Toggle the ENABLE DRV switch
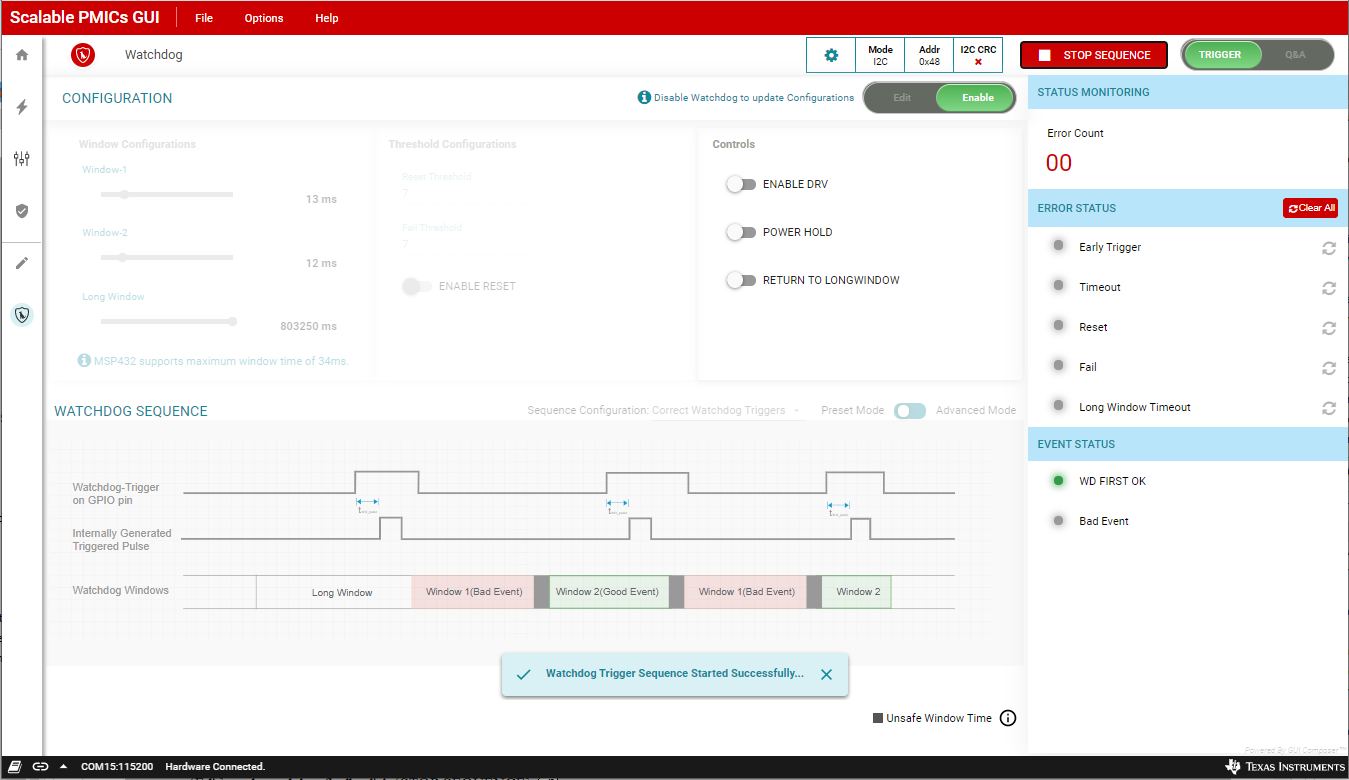The width and height of the screenshot is (1349, 780). [741, 184]
